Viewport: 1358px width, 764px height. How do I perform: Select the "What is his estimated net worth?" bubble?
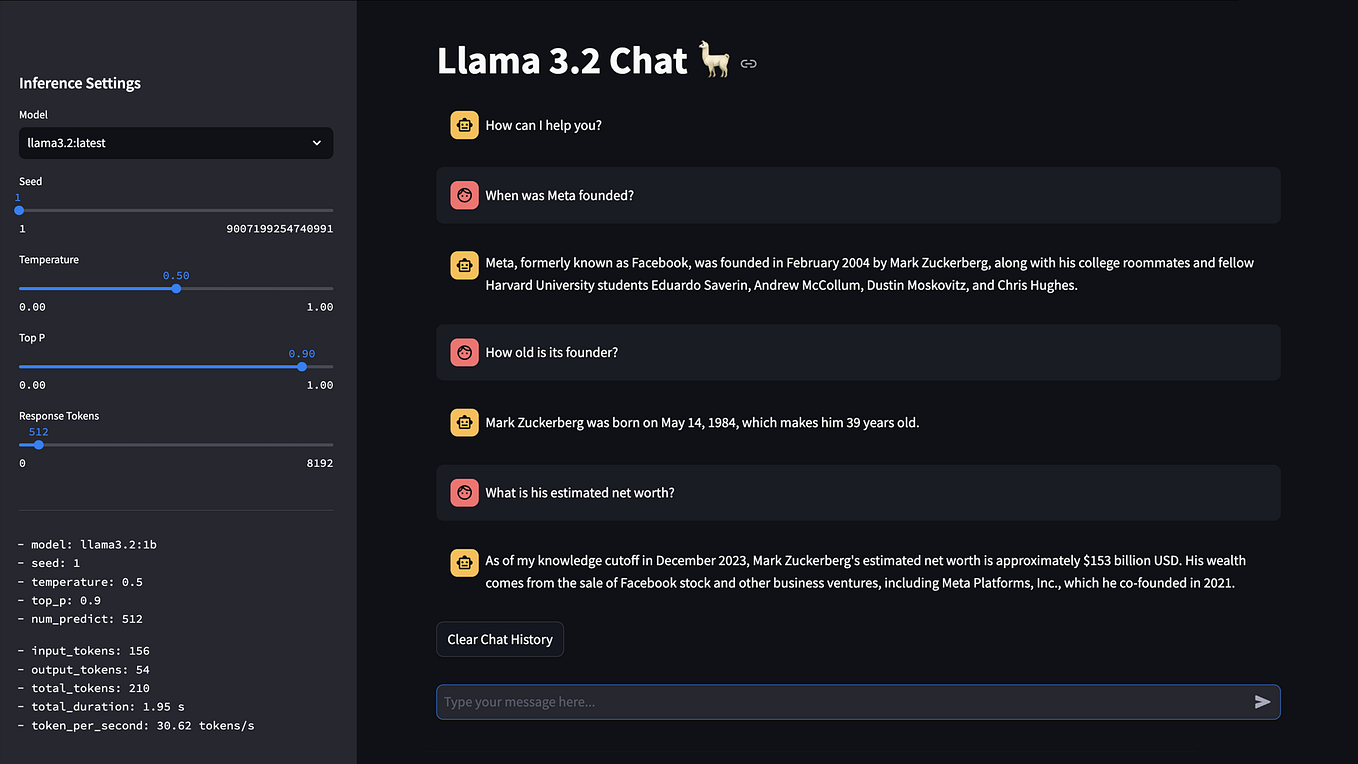858,492
